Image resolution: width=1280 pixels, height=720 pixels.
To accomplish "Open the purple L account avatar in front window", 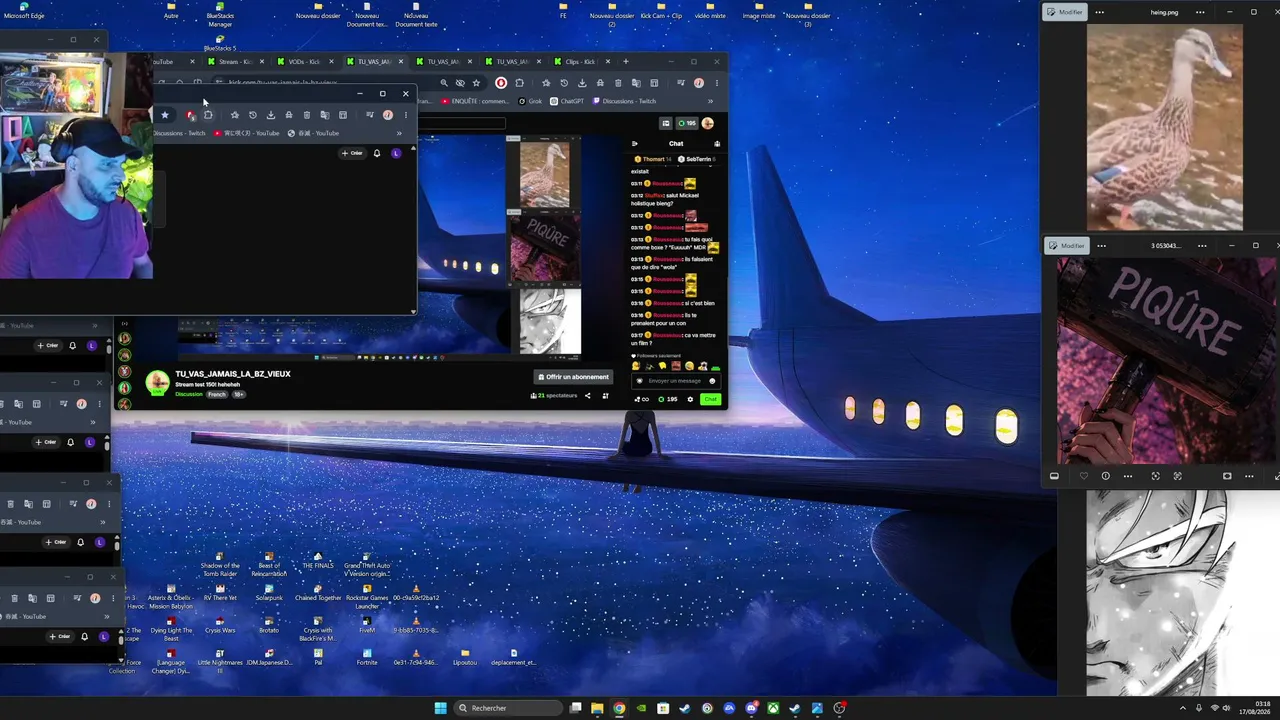I will pos(396,153).
